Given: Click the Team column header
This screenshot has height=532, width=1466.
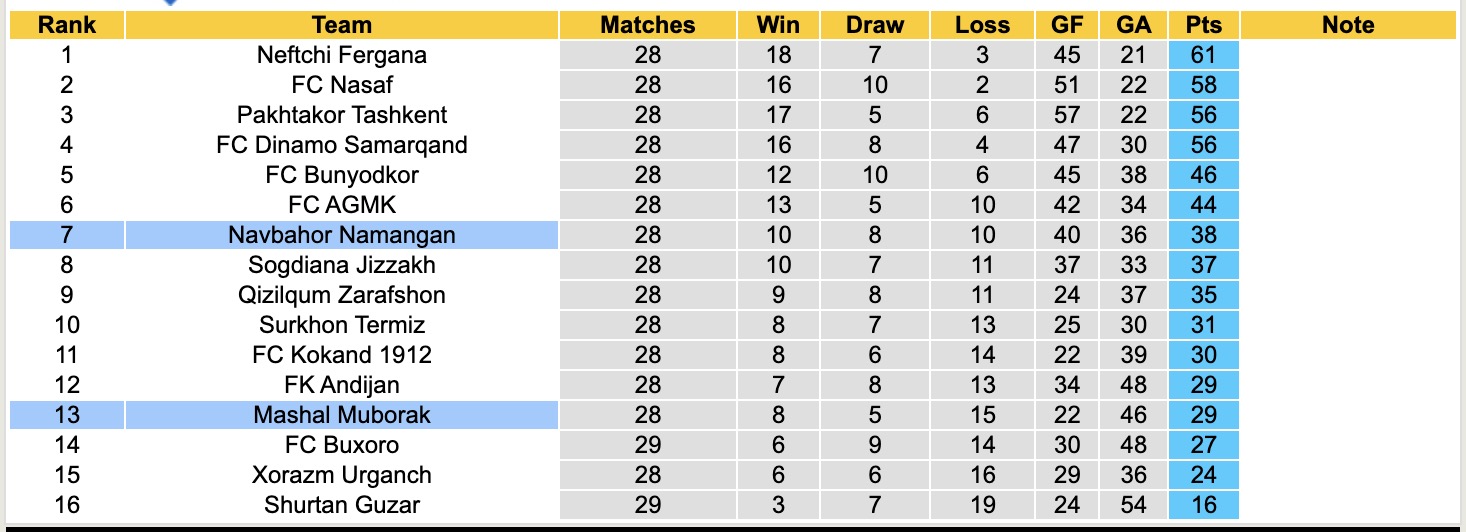Looking at the screenshot, I should click(342, 25).
